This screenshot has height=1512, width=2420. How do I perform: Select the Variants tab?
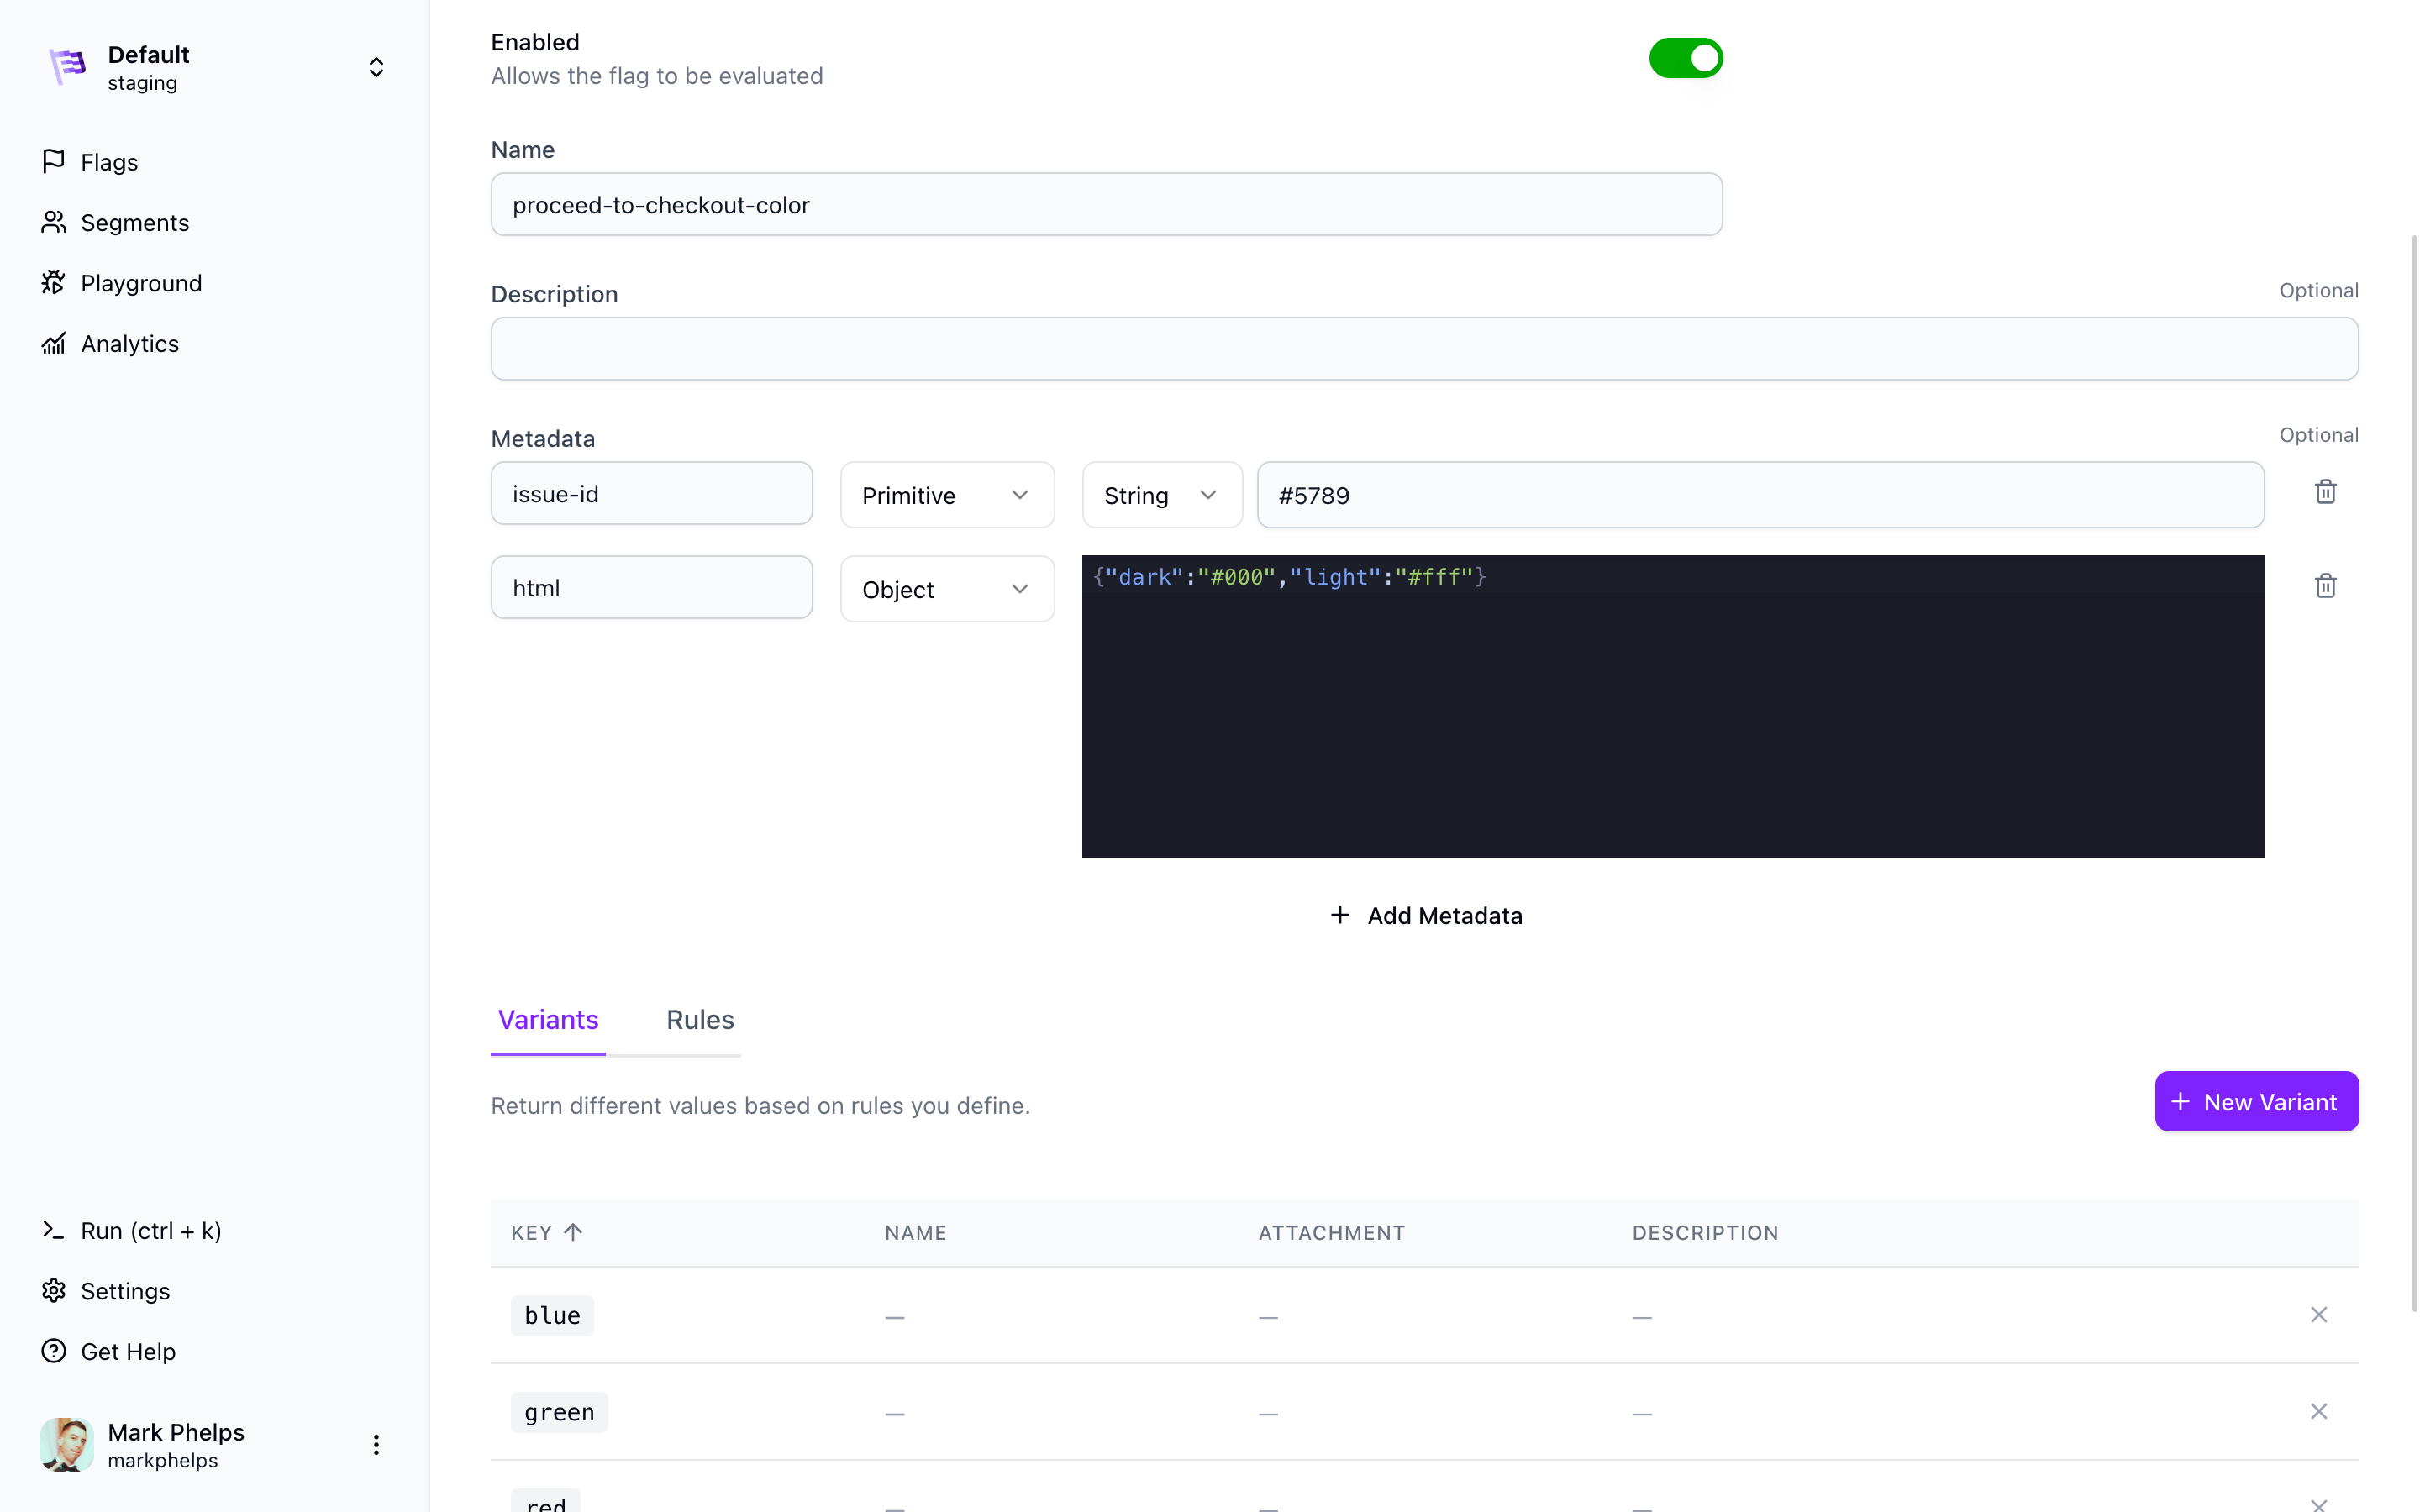pos(548,1020)
